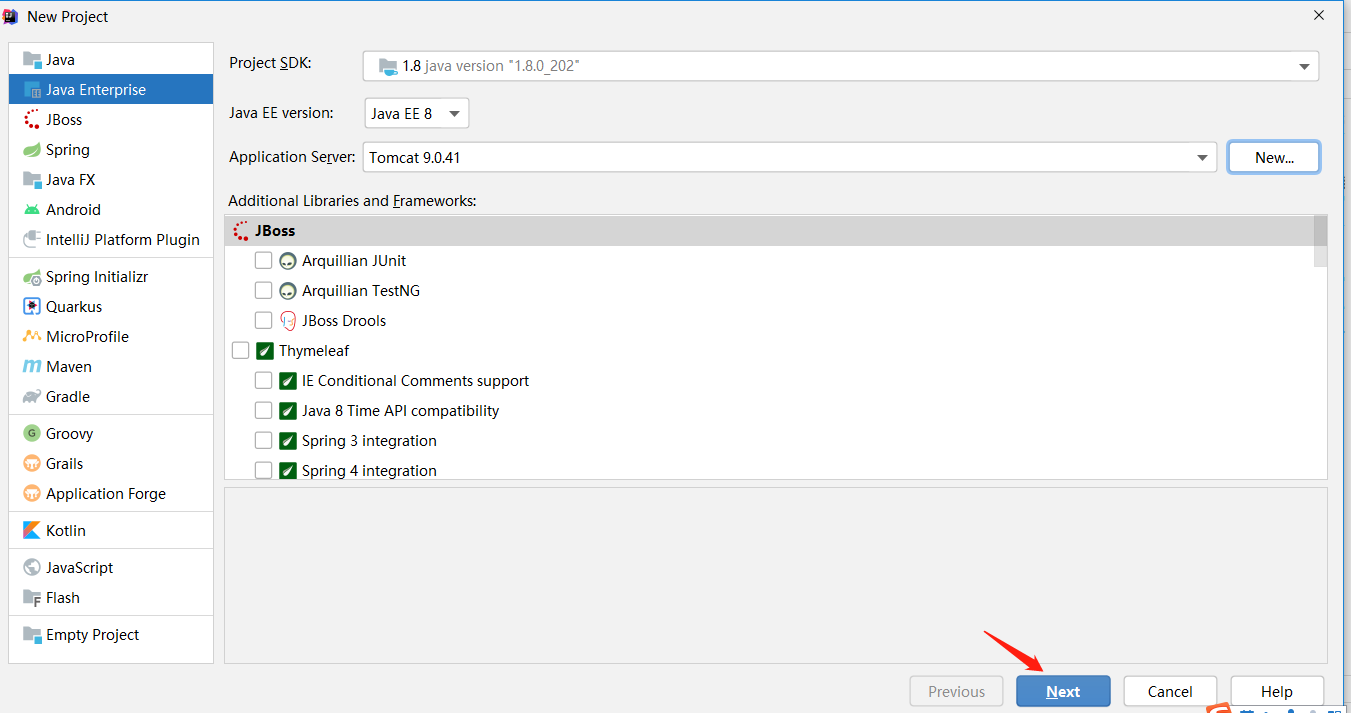Click the Help button

coord(1277,692)
